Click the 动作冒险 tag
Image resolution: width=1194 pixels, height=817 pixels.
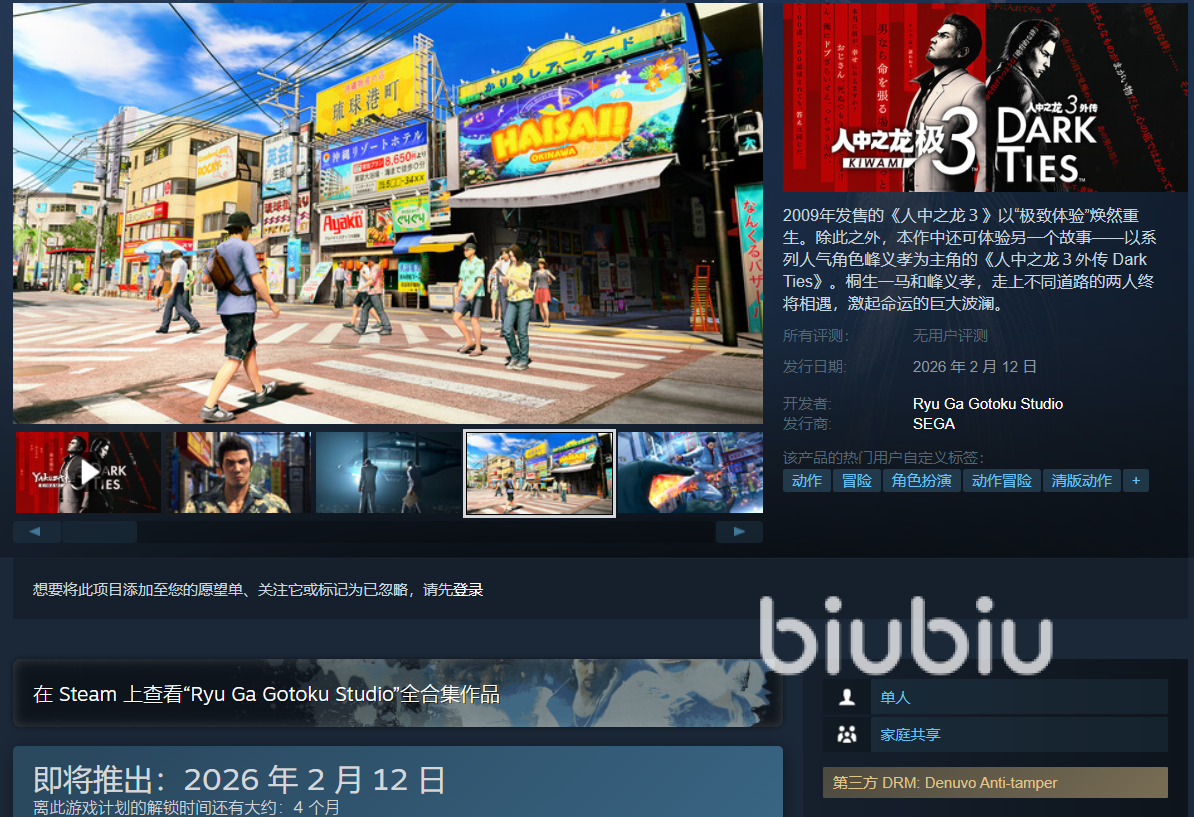click(x=1001, y=481)
